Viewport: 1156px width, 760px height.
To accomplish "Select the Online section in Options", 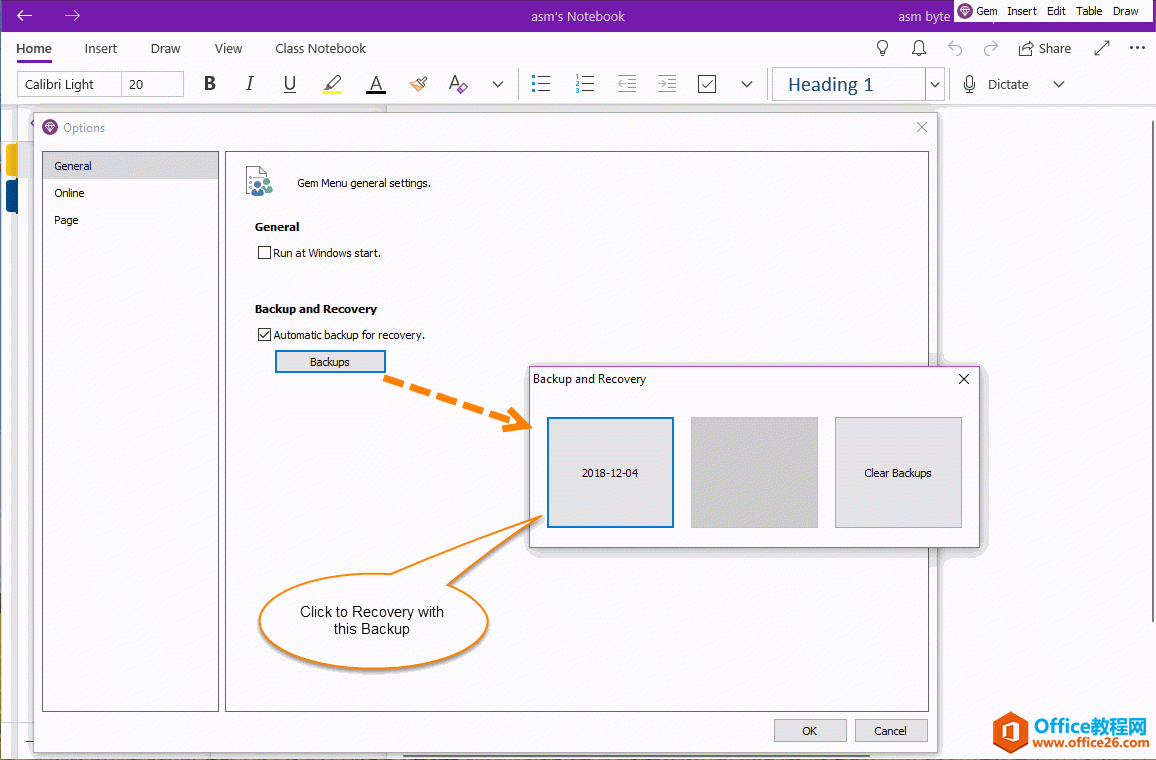I will [69, 192].
